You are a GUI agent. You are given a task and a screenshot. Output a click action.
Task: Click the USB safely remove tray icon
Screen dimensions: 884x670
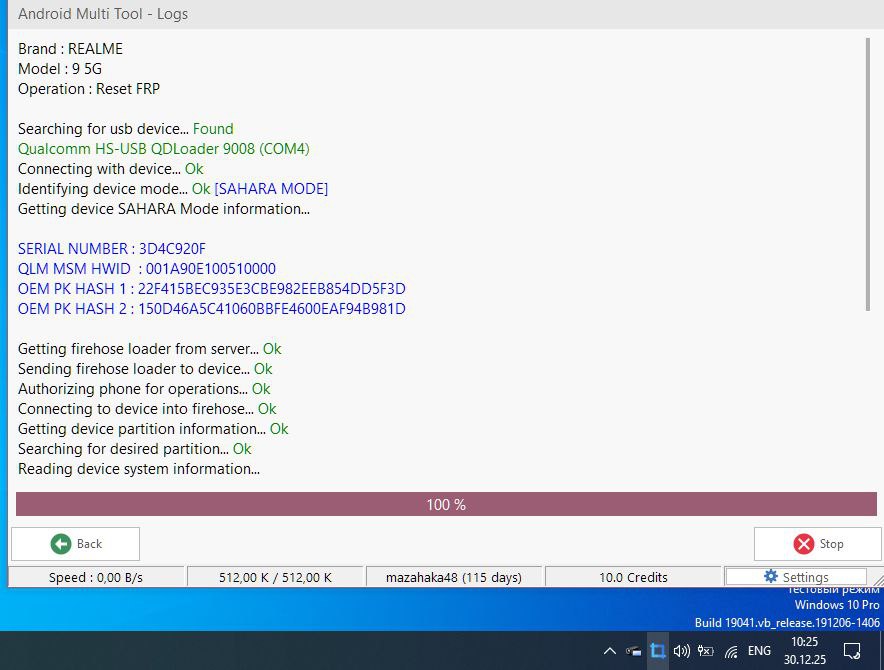point(634,651)
